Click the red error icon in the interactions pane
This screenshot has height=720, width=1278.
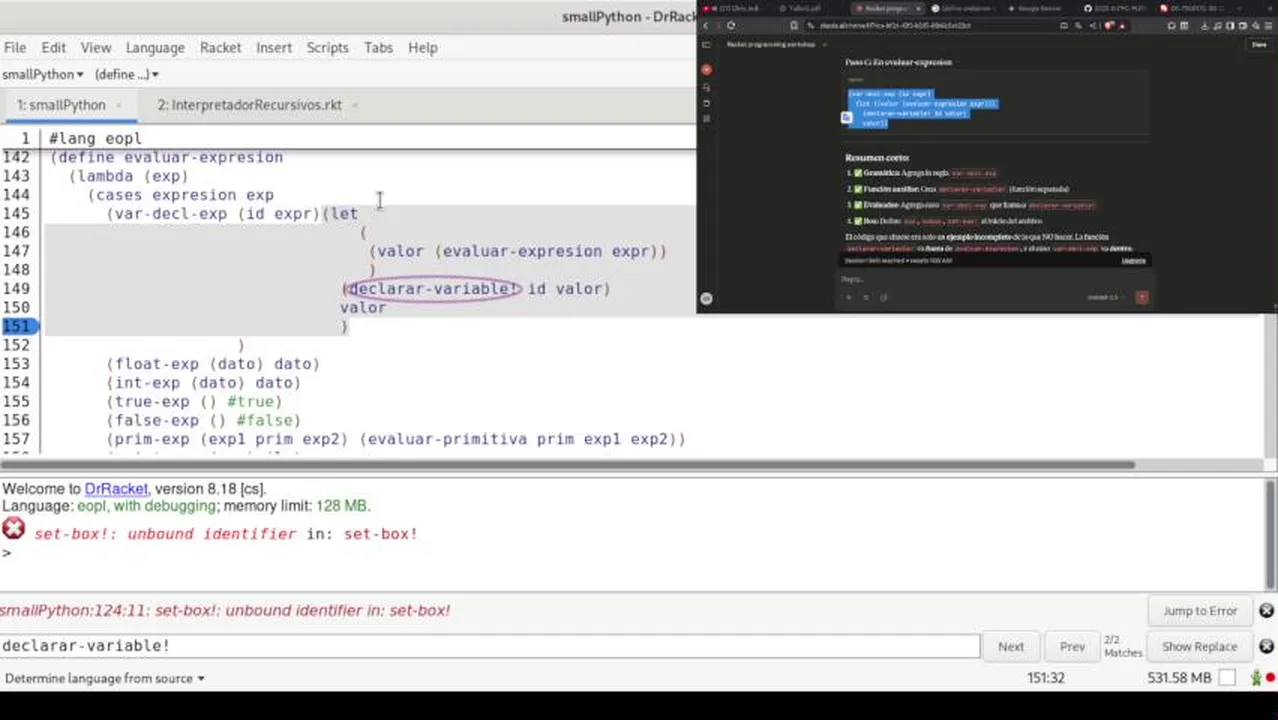click(x=13, y=529)
